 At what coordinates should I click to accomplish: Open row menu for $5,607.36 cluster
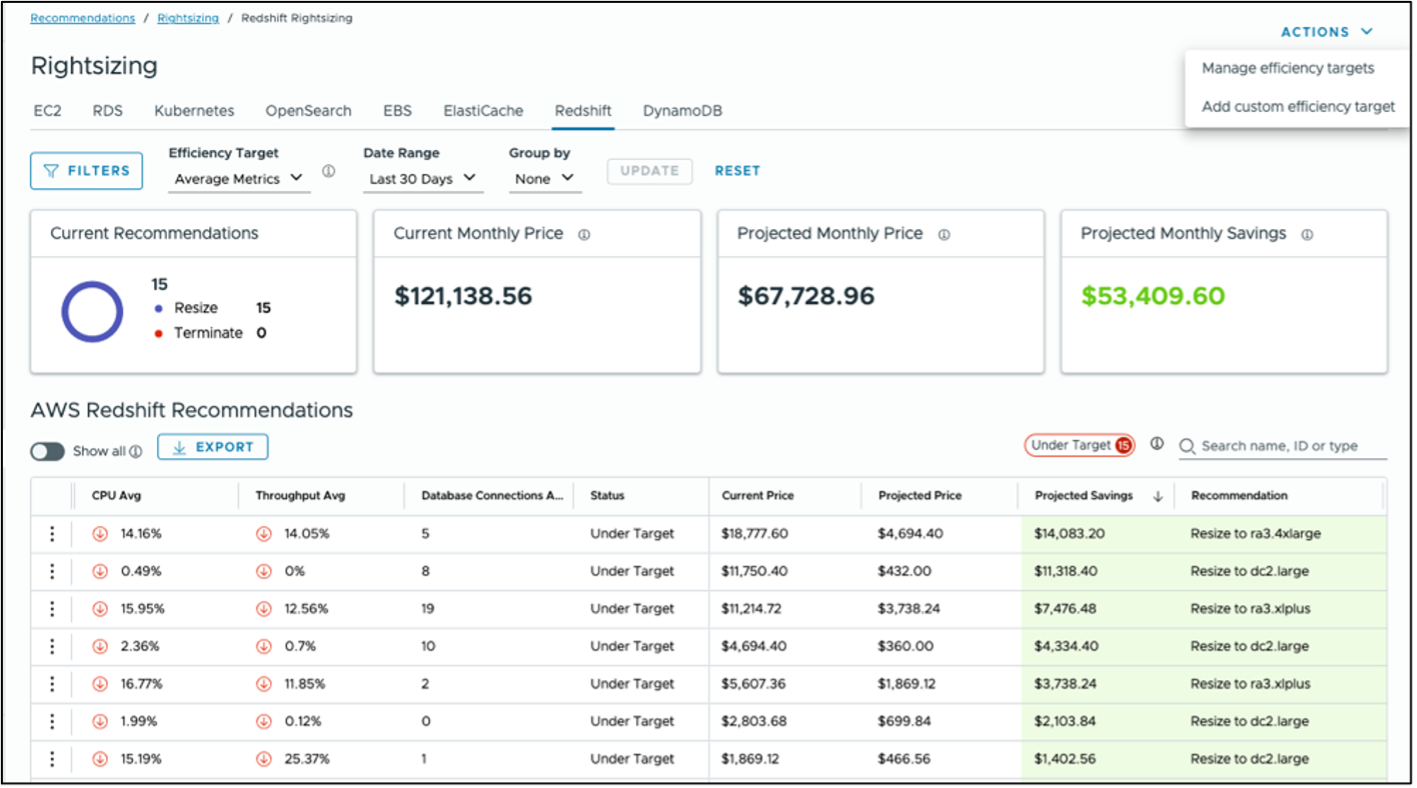[x=53, y=684]
